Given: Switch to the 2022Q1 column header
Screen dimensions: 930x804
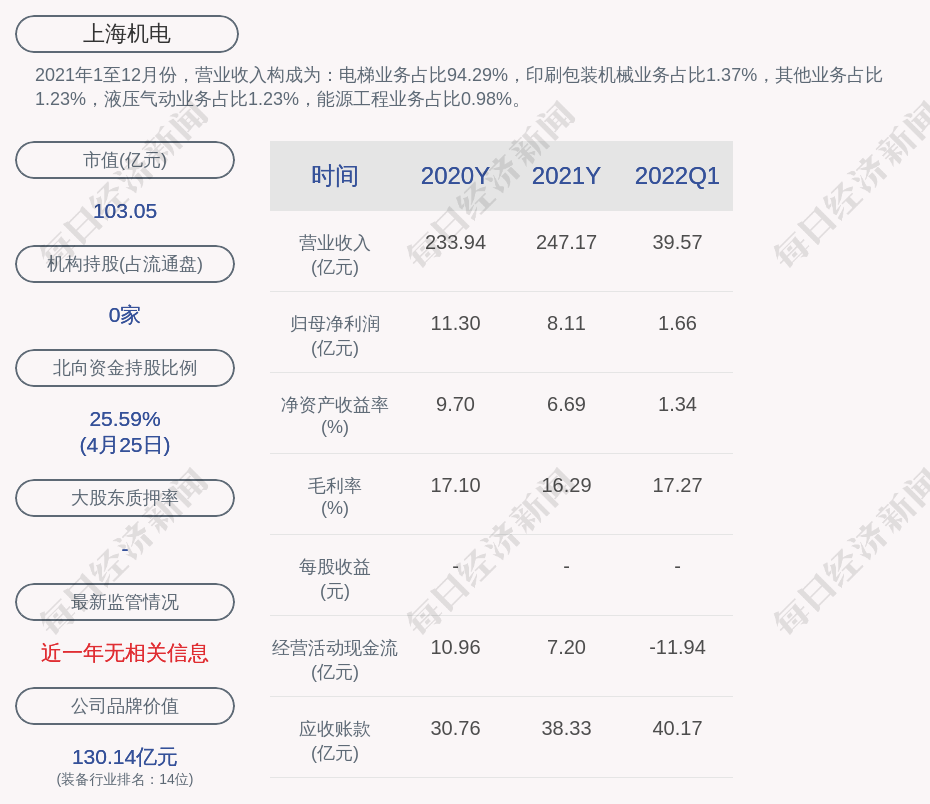Looking at the screenshot, I should [677, 176].
